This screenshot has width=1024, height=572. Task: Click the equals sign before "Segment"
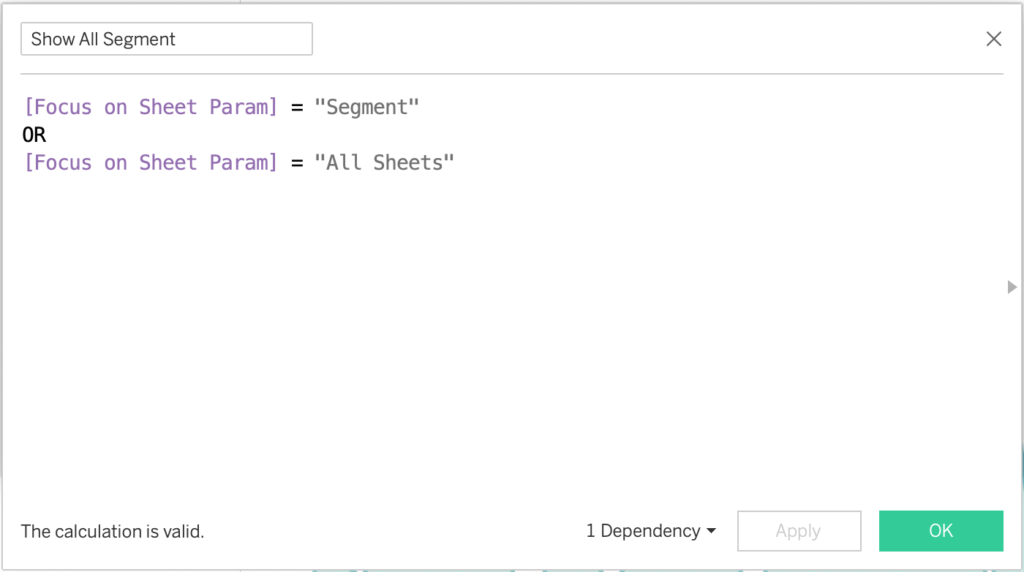click(297, 107)
